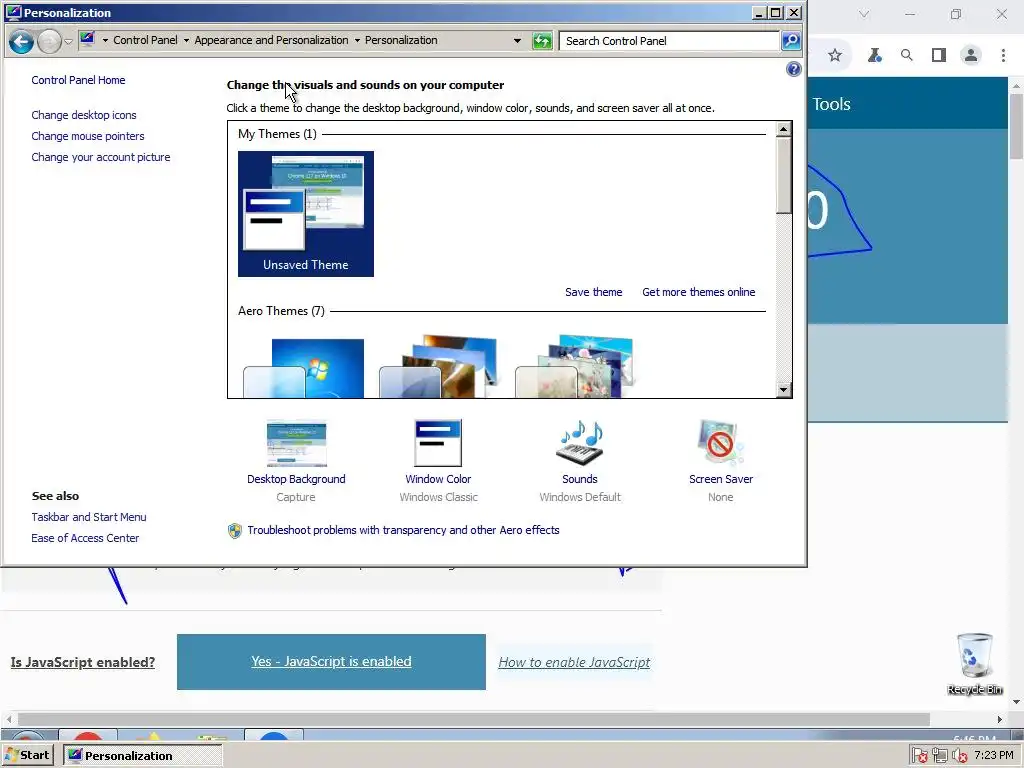1024x768 pixels.
Task: Click the Desktop Background text link
Action: [x=296, y=479]
